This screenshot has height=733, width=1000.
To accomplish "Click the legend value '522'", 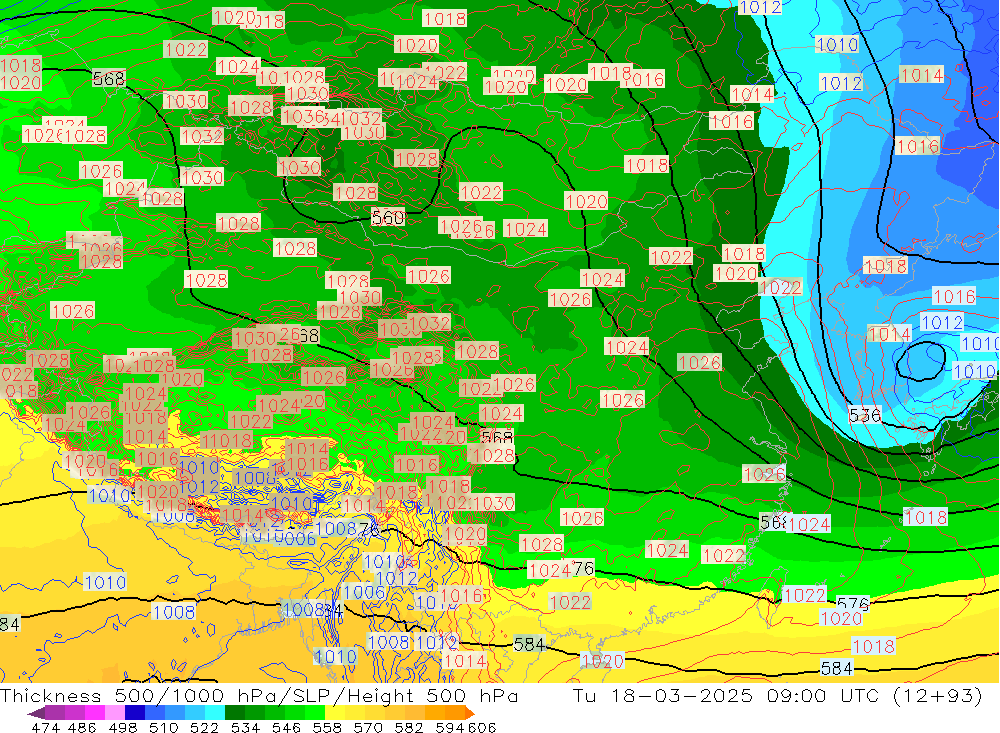I will pyautogui.click(x=205, y=727).
